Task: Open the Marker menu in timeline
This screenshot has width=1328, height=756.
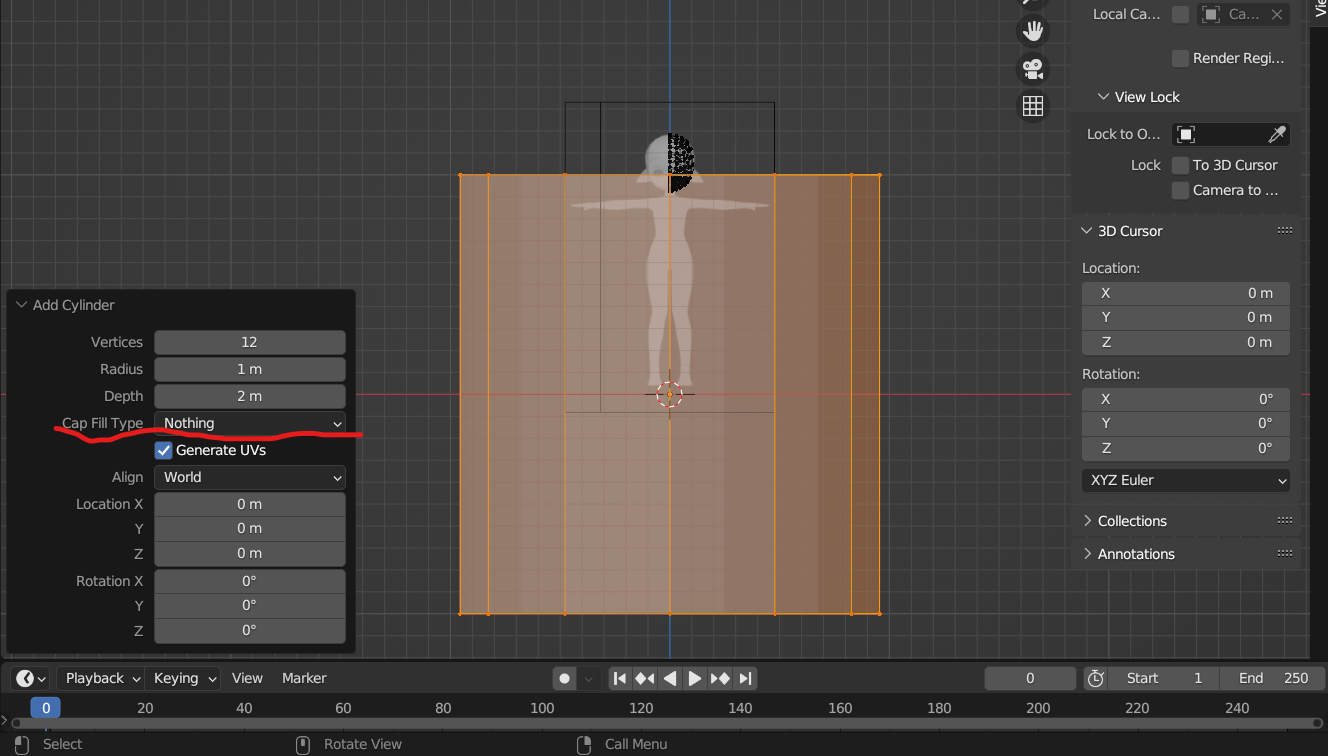Action: coord(304,678)
